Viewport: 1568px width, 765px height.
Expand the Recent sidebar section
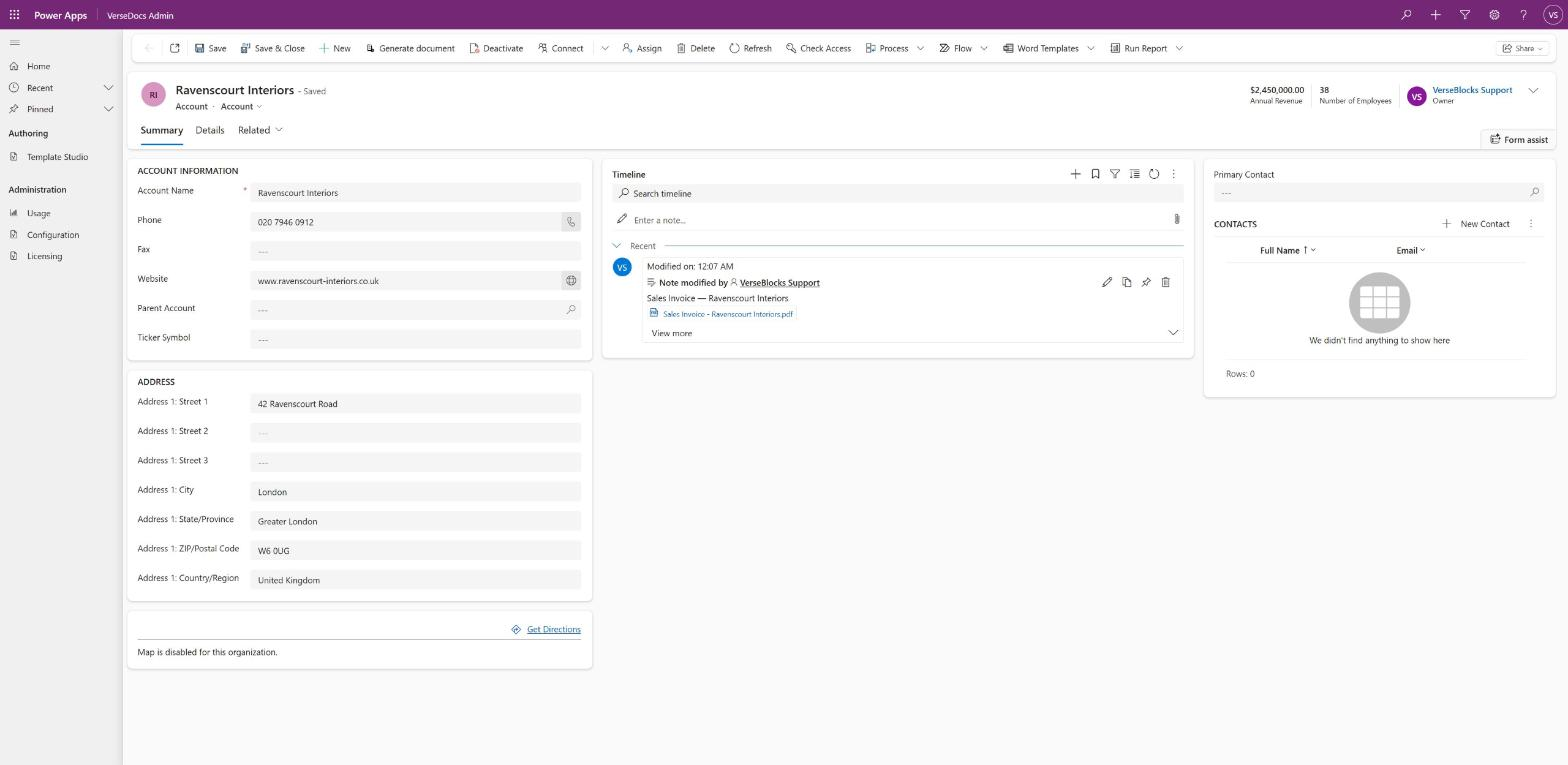pyautogui.click(x=108, y=88)
